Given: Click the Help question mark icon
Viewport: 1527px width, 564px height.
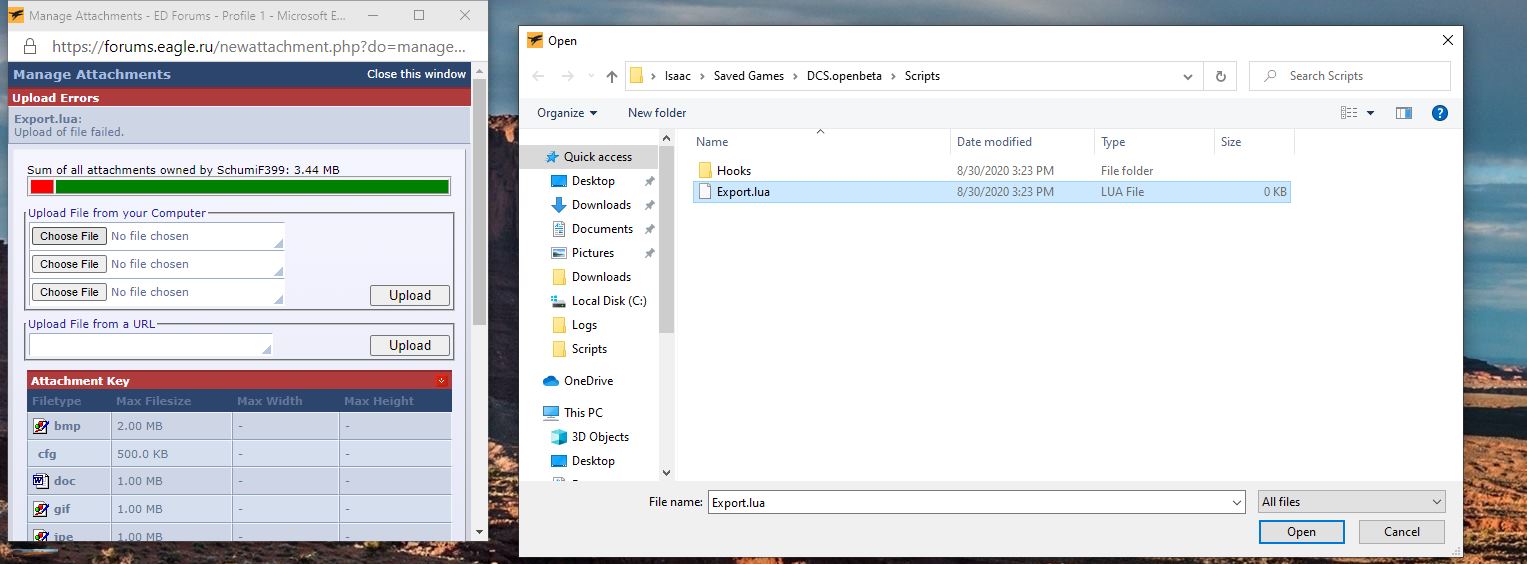Looking at the screenshot, I should [1440, 113].
